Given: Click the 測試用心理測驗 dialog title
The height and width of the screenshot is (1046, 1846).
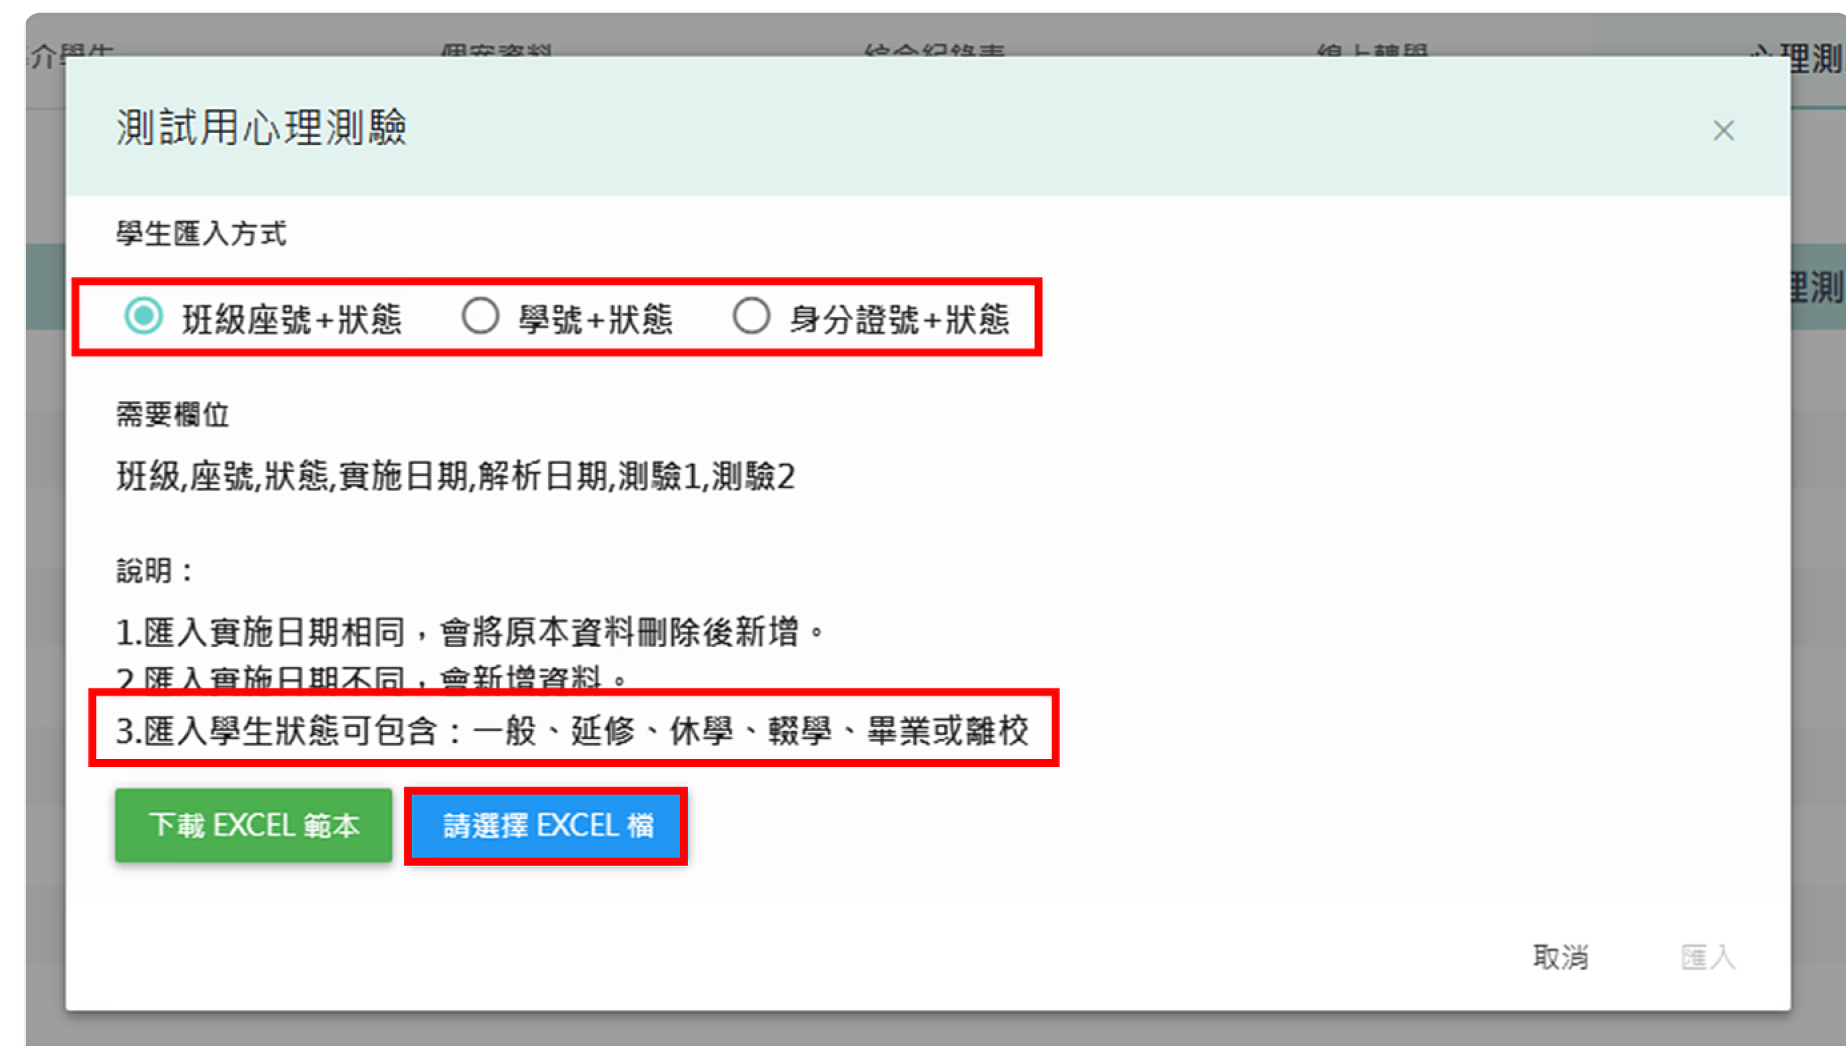Looking at the screenshot, I should [261, 127].
